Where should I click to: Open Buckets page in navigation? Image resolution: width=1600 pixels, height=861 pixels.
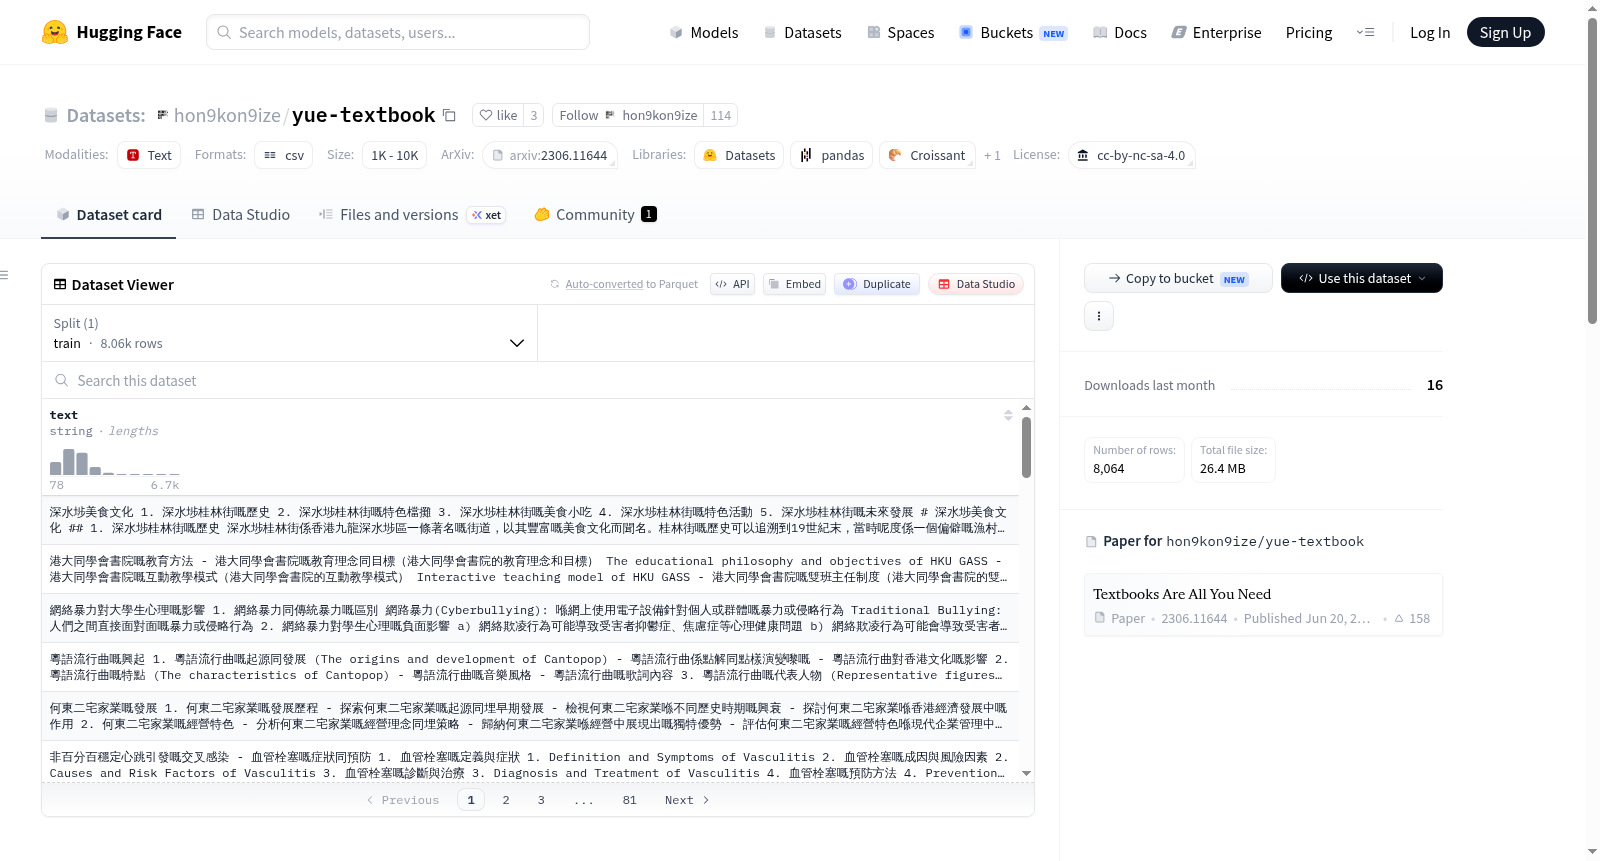1013,33
